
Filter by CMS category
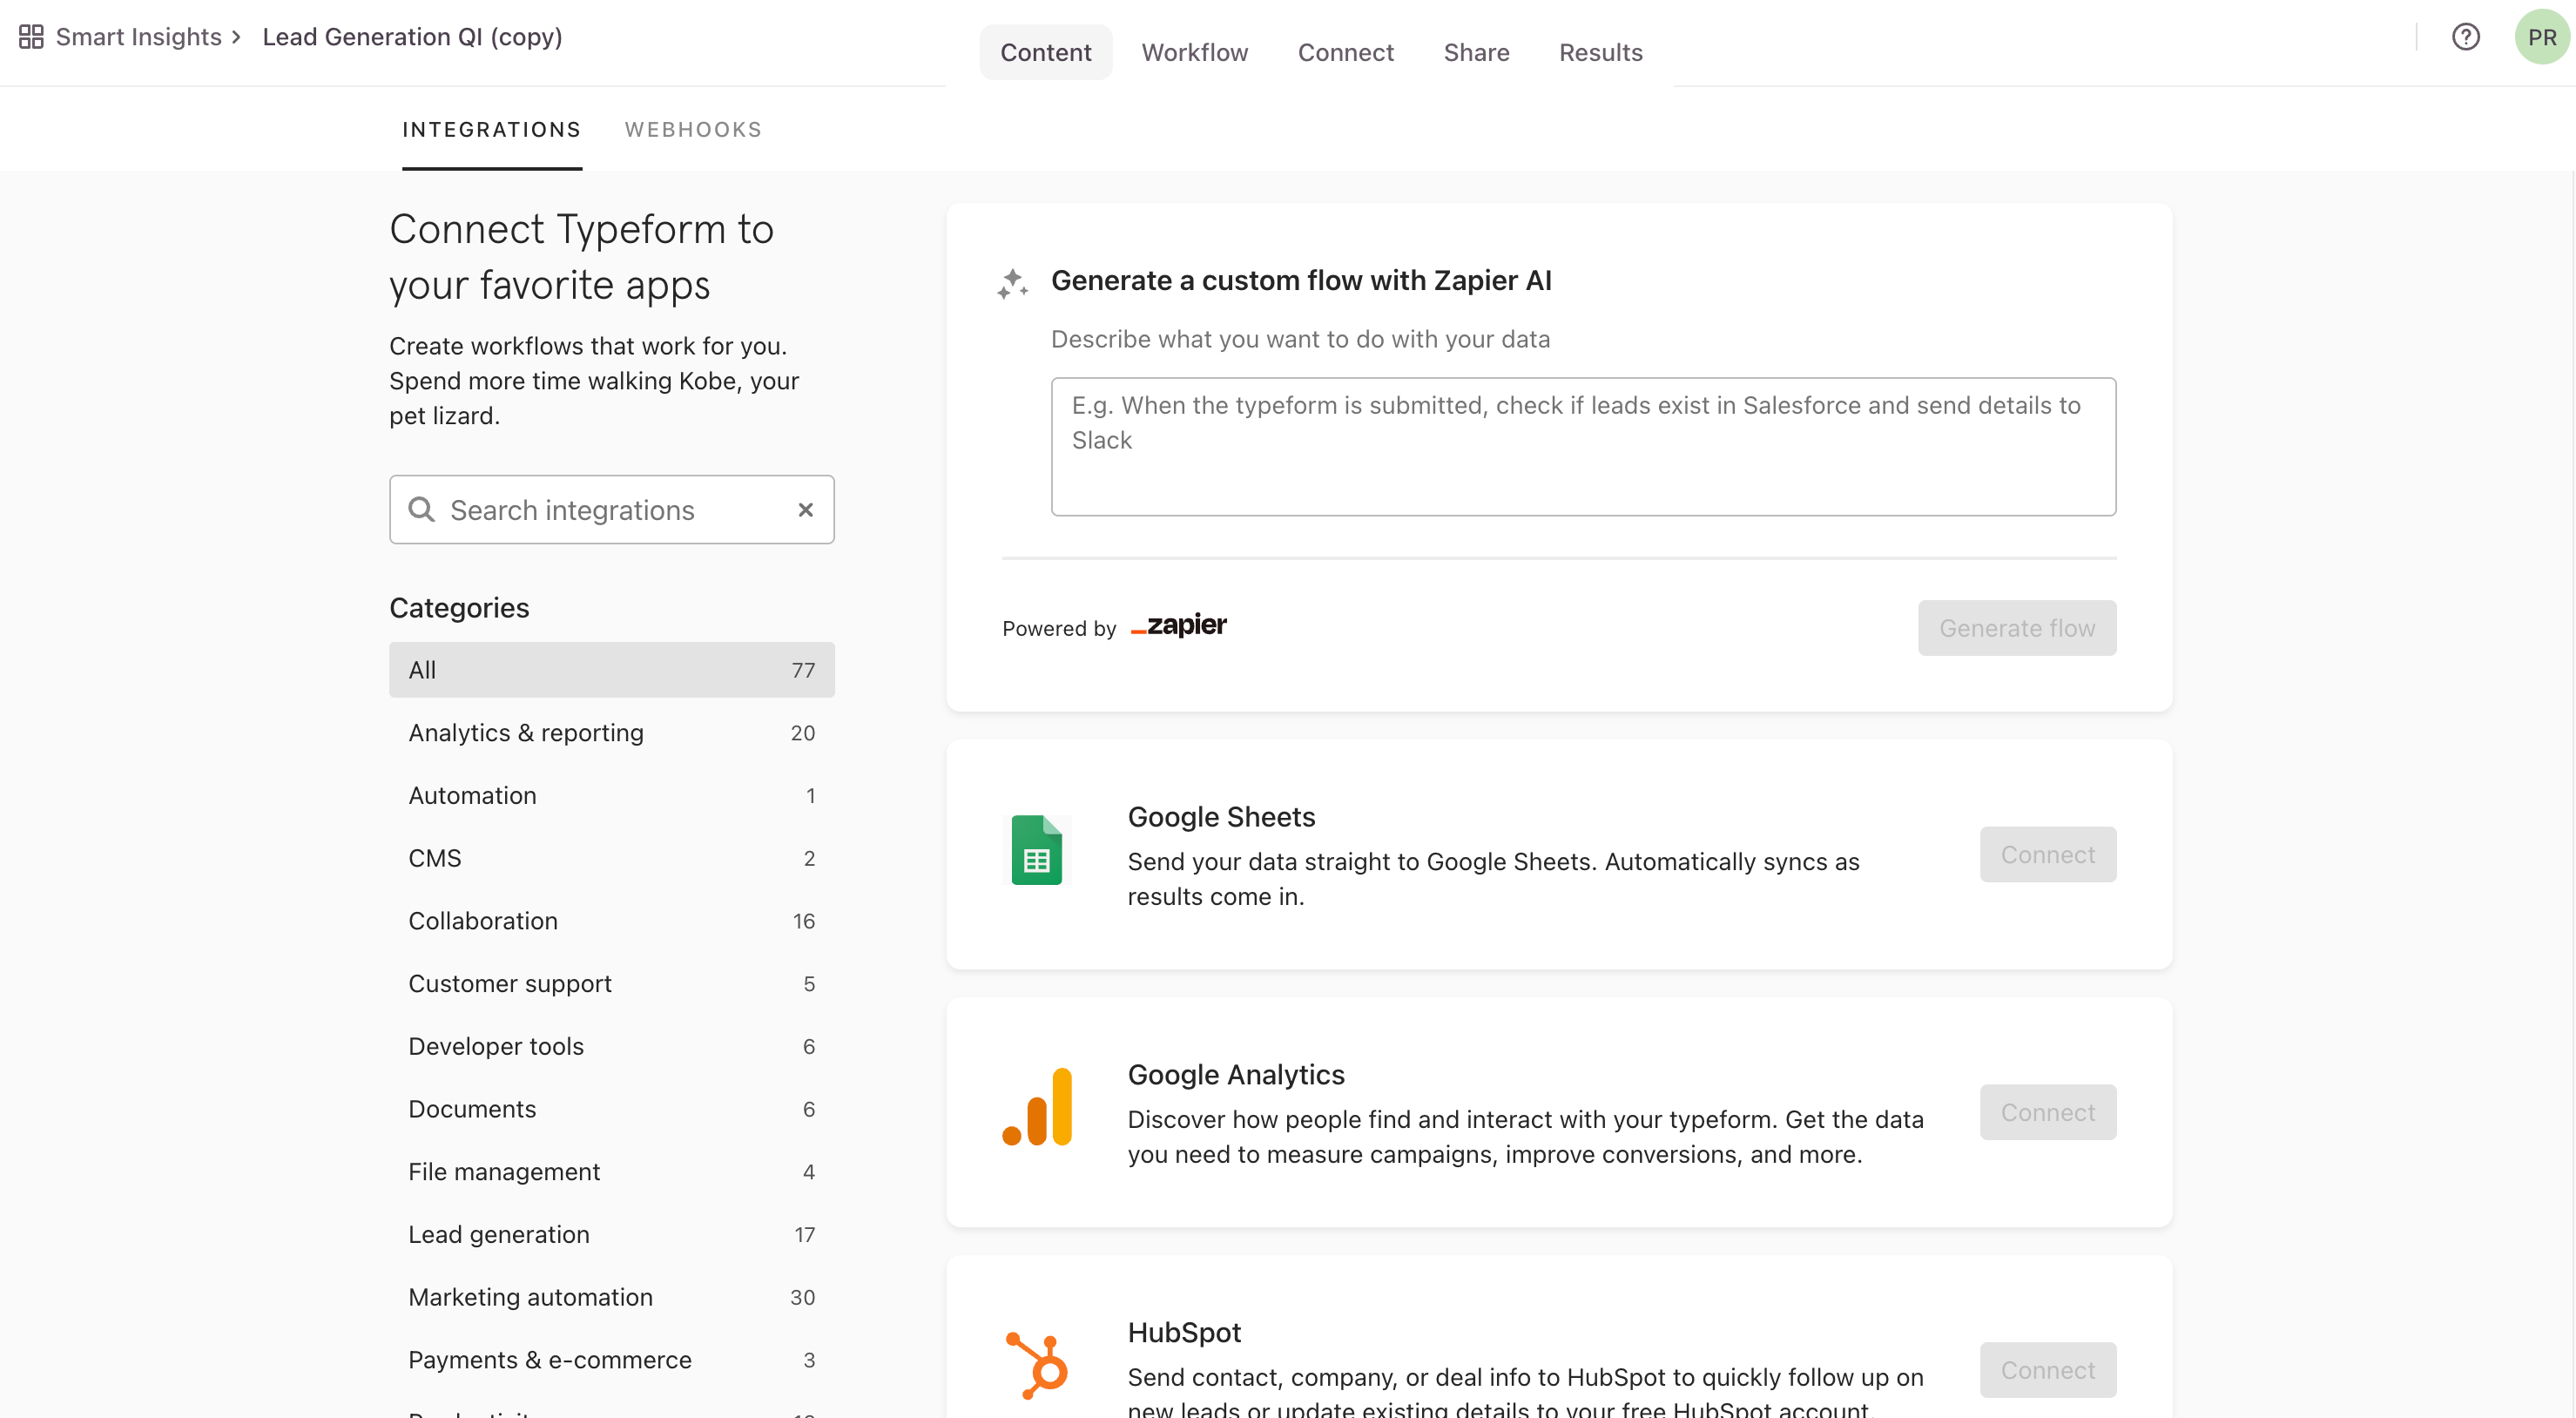pyautogui.click(x=611, y=858)
